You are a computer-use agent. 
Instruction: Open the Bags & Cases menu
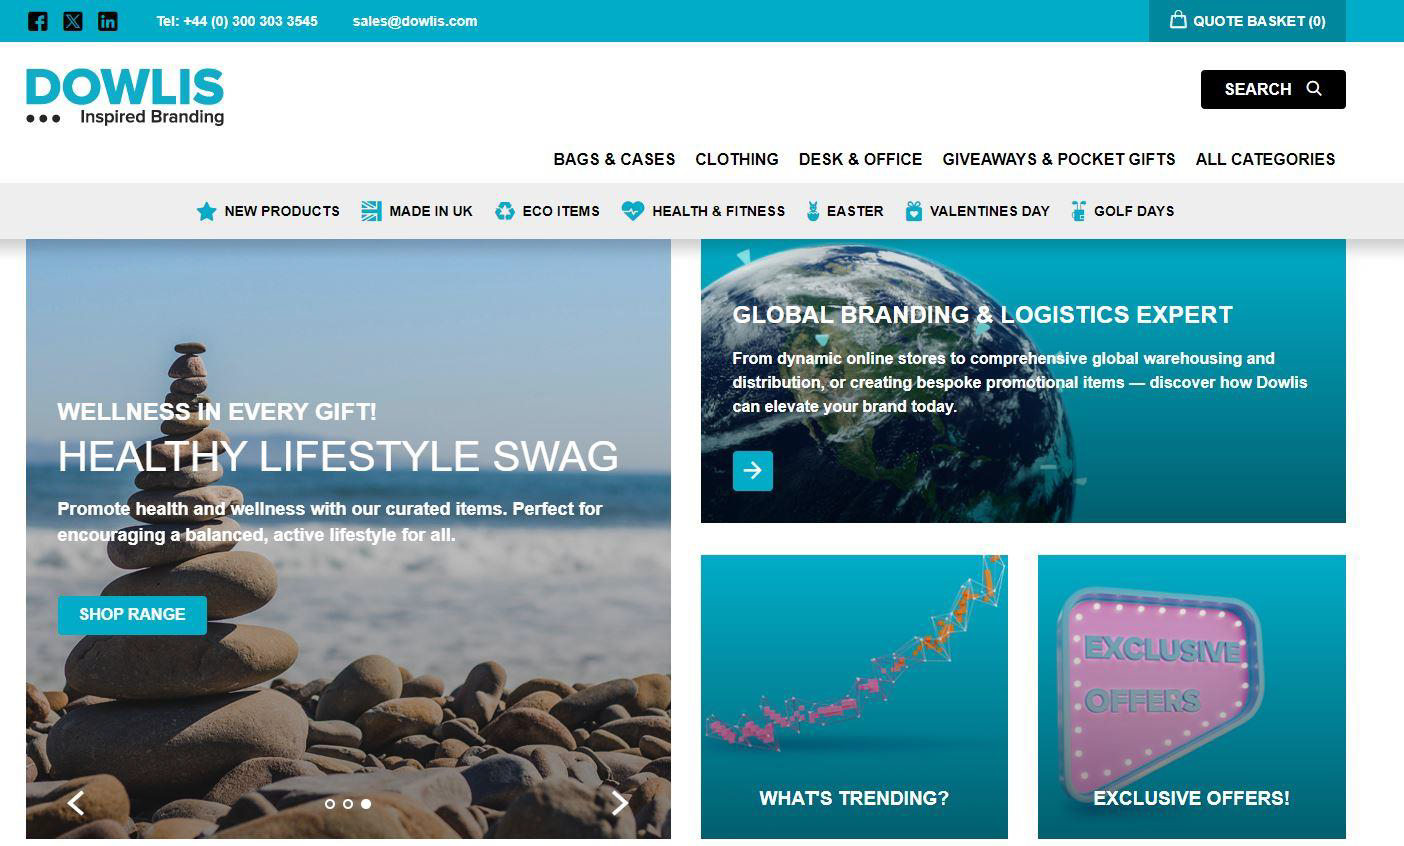coord(614,159)
